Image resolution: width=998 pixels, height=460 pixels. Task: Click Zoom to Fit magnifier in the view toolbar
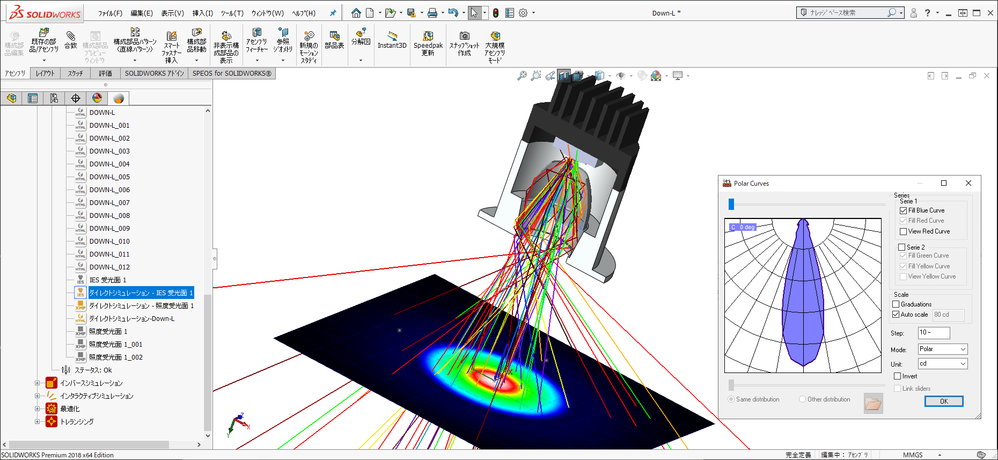coord(522,76)
